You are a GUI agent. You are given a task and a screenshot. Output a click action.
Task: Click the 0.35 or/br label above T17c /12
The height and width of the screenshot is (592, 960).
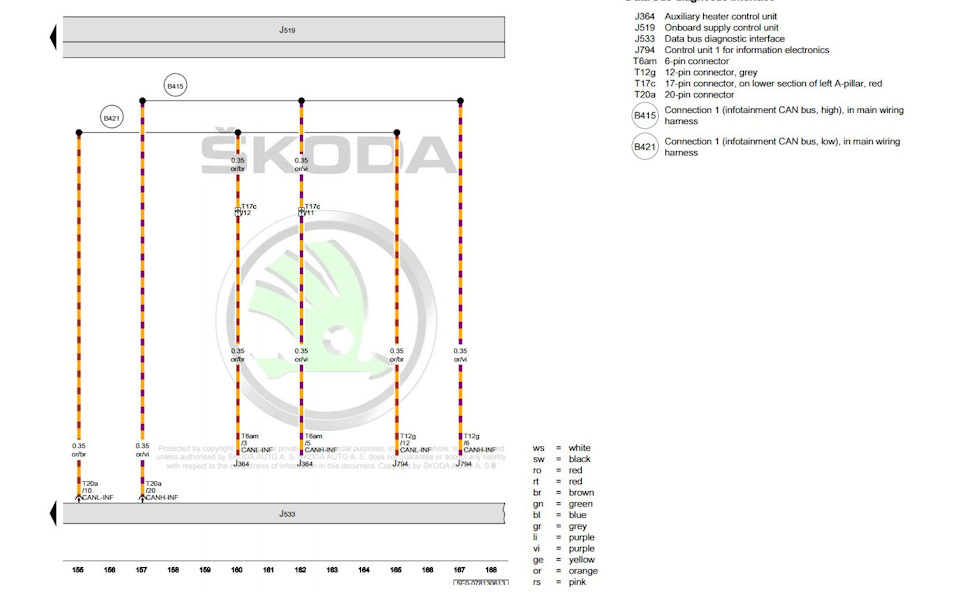pos(238,164)
